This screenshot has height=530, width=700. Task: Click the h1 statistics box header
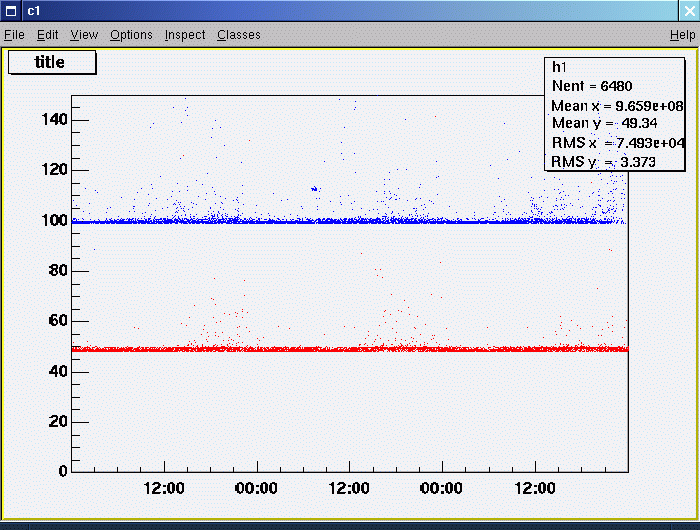tap(559, 67)
